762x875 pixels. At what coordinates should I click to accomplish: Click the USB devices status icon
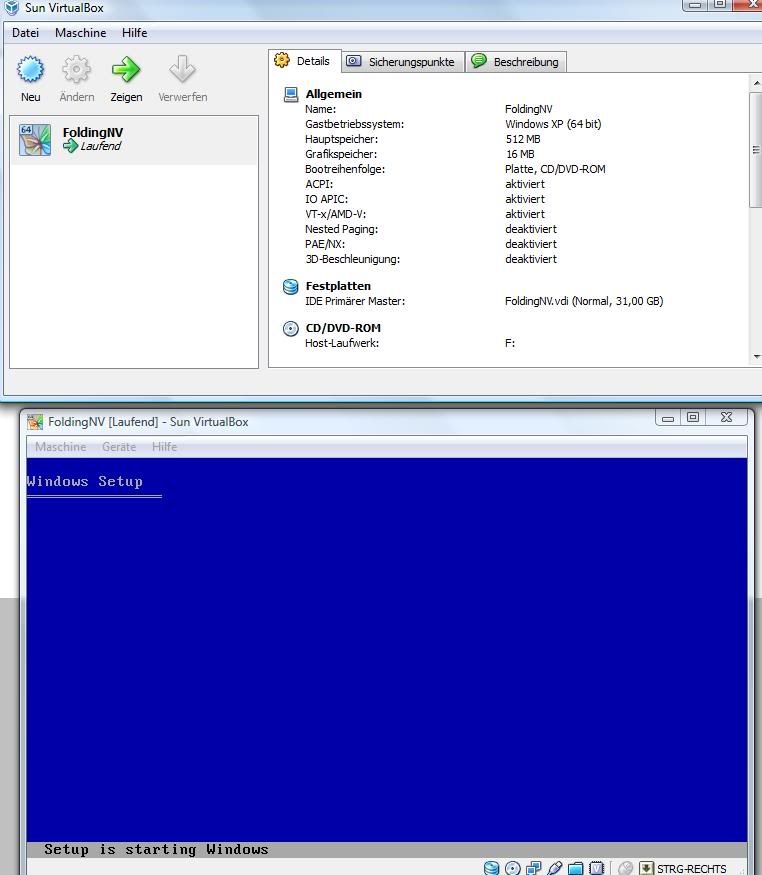pyautogui.click(x=554, y=868)
